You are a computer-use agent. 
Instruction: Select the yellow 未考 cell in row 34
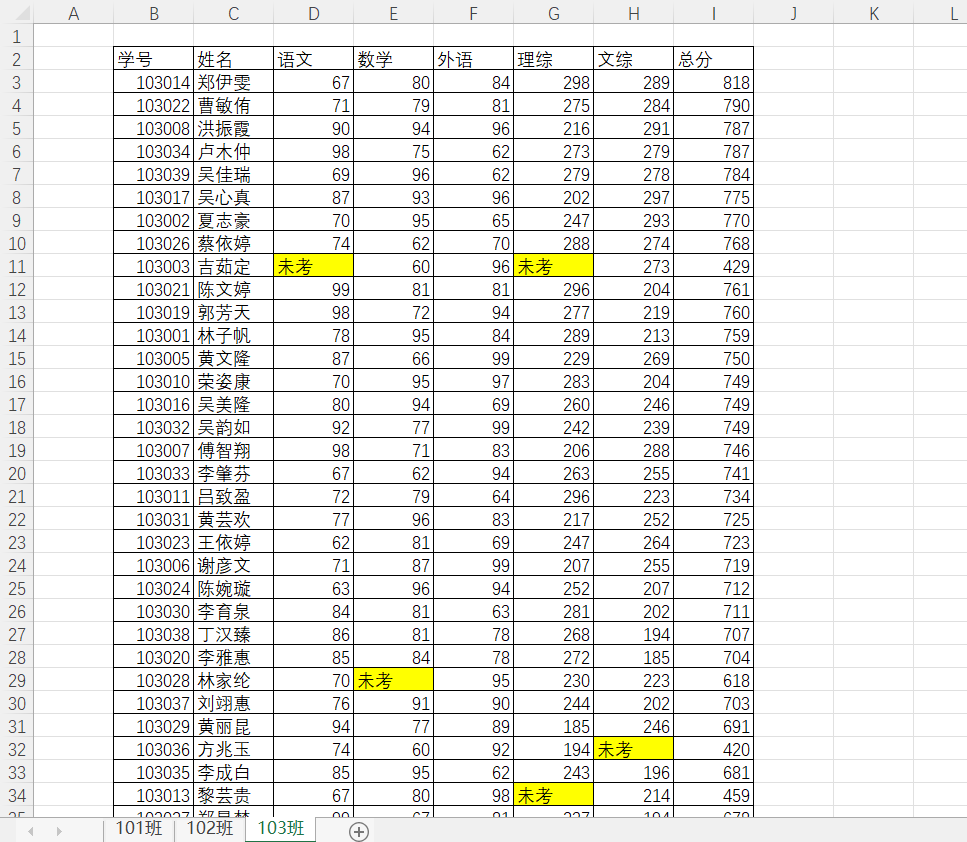pos(553,795)
